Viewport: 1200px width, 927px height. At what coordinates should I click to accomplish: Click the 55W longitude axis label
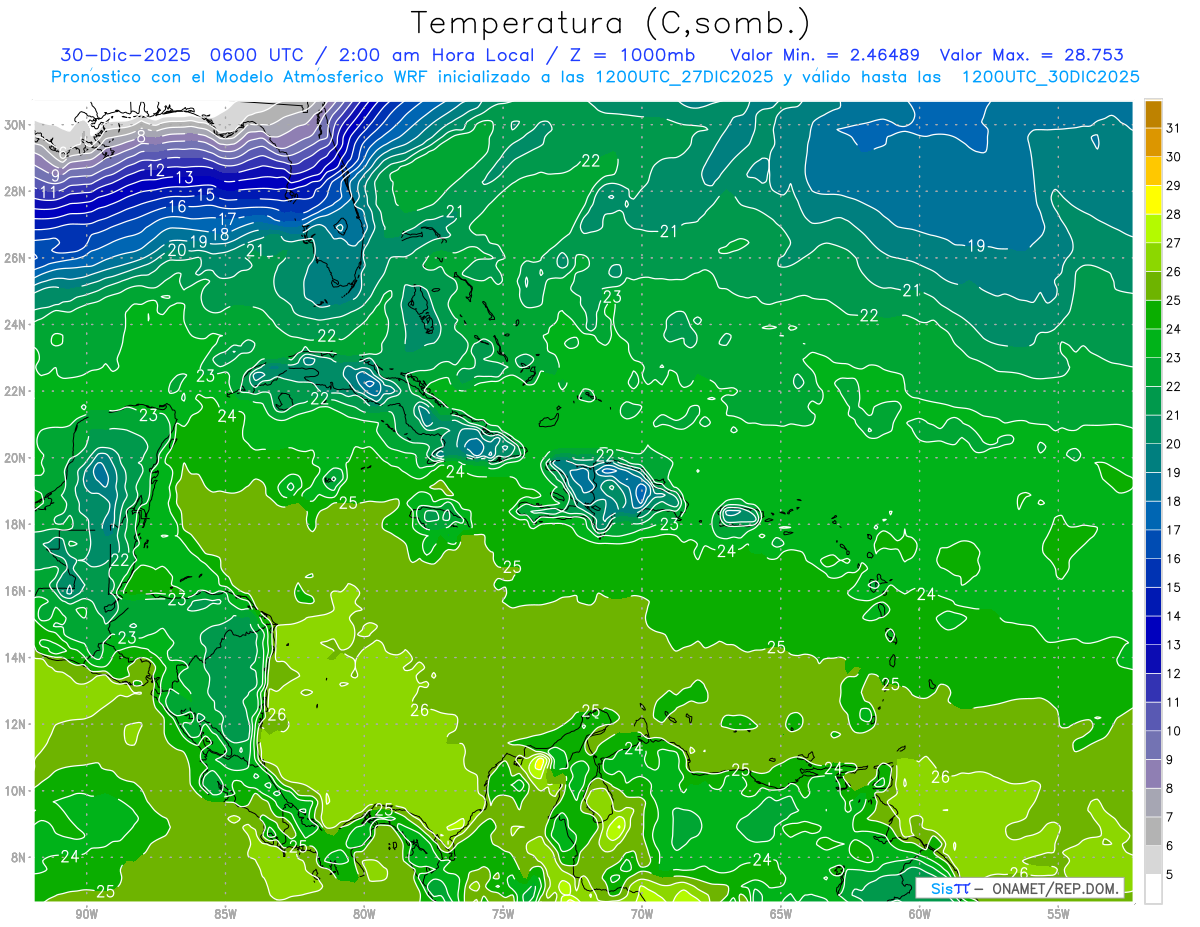click(1059, 914)
